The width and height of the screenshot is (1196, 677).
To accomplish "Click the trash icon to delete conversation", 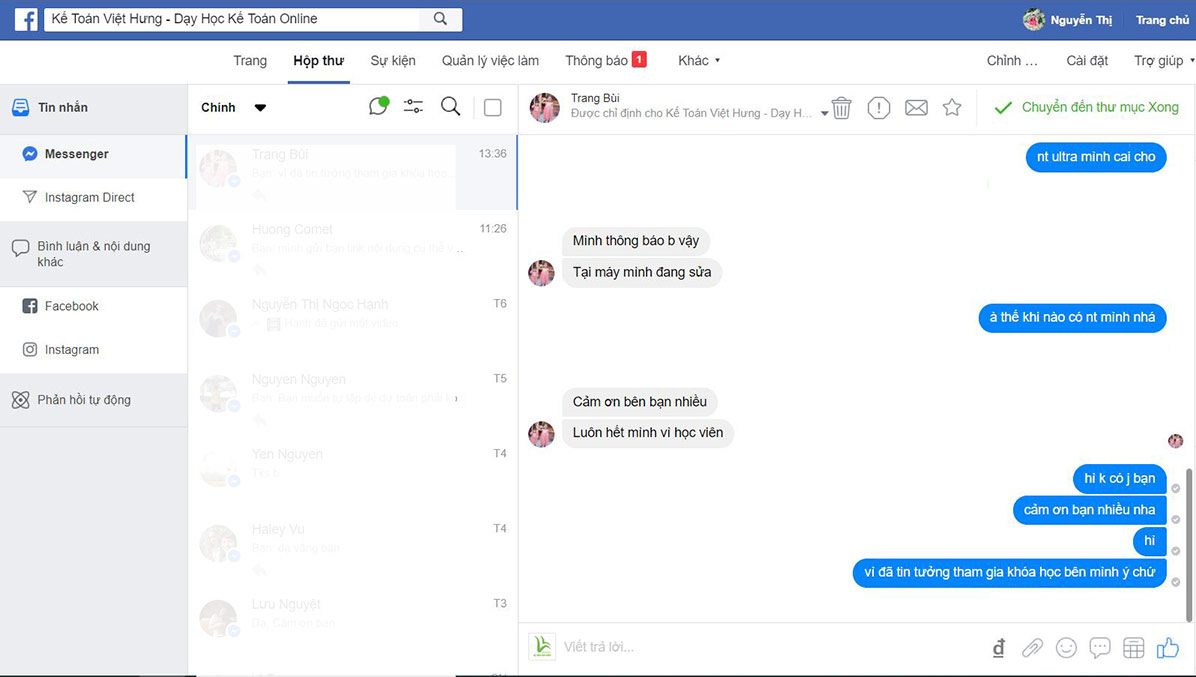I will (841, 108).
